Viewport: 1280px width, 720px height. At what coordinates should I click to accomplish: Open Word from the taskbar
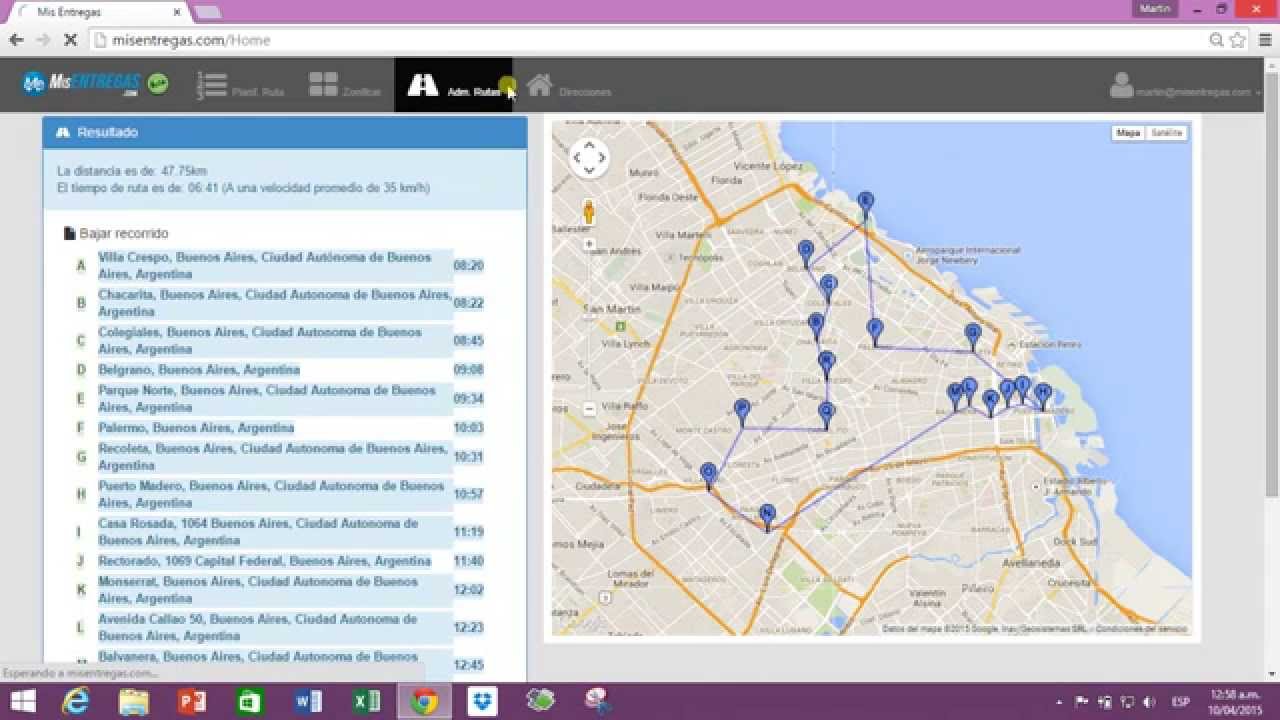coord(308,702)
